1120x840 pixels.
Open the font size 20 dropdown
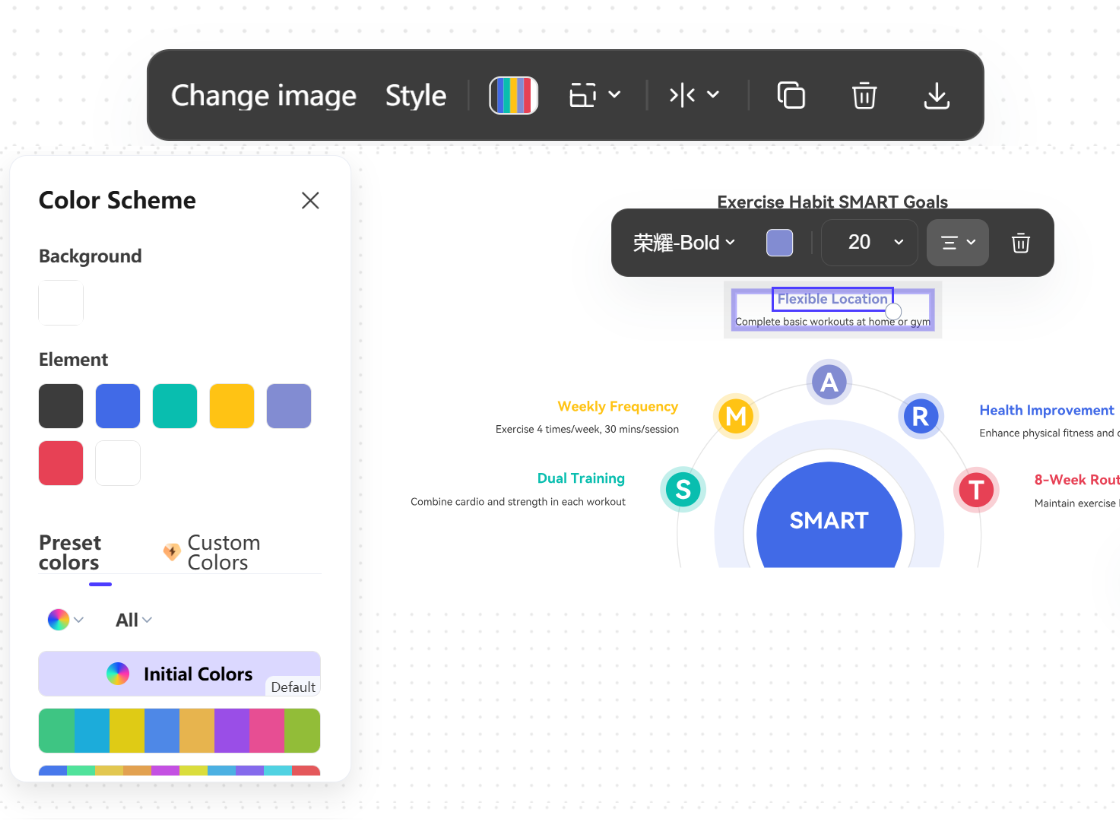coord(869,242)
